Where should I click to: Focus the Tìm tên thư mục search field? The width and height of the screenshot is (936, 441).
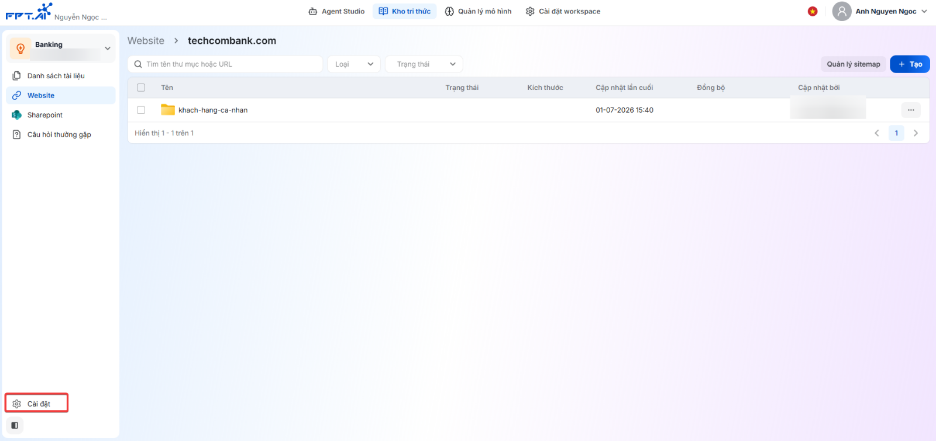(x=225, y=64)
